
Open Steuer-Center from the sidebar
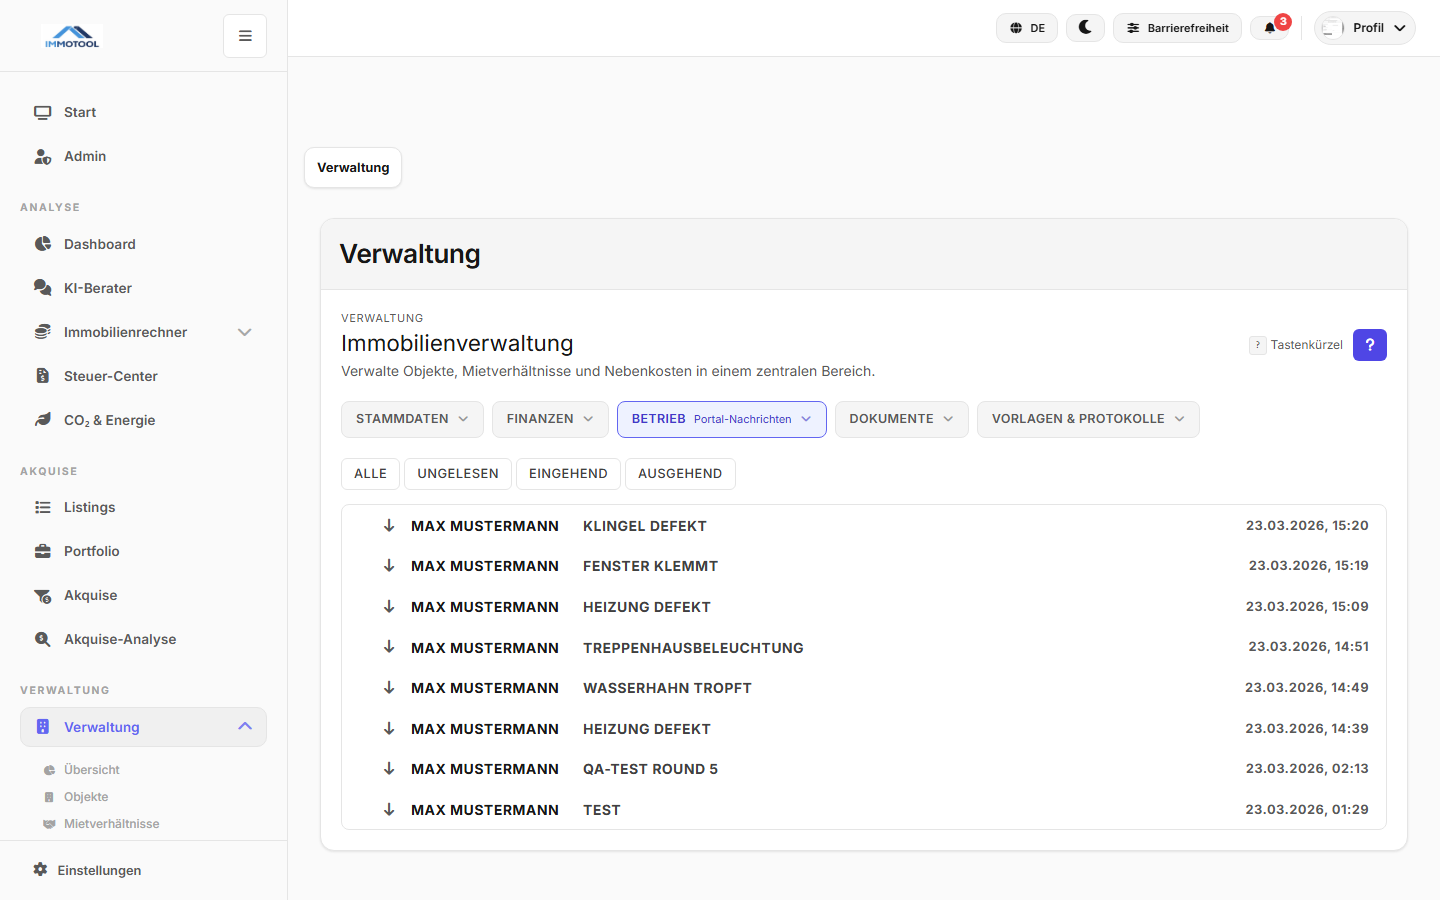click(x=110, y=376)
